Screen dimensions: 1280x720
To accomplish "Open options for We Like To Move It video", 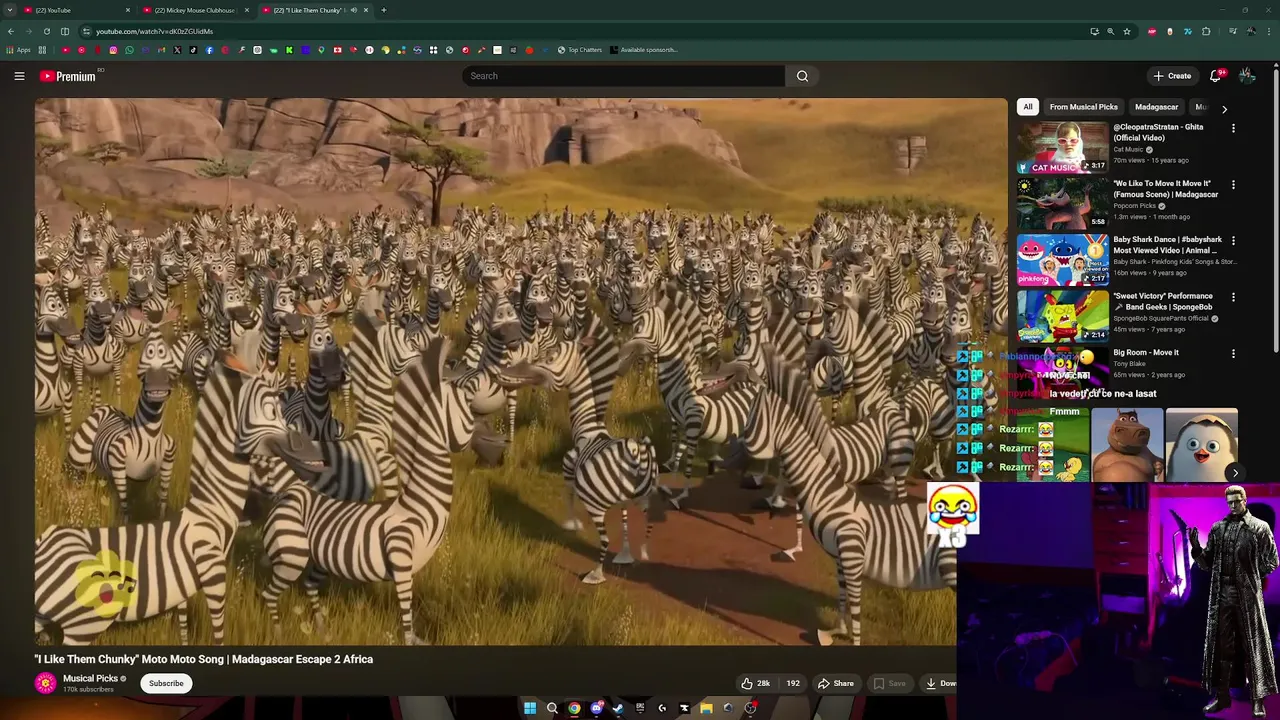I will 1233,185.
